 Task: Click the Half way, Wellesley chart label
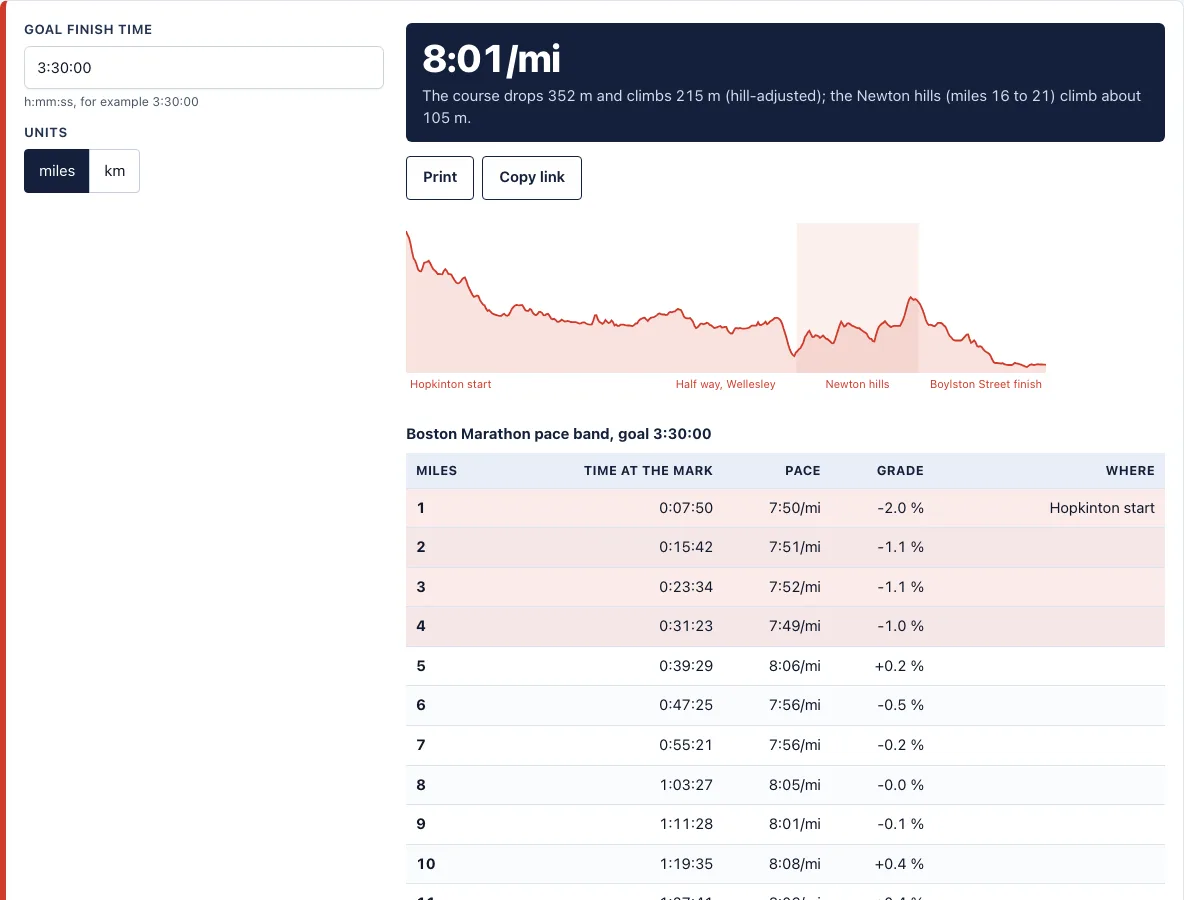point(726,384)
